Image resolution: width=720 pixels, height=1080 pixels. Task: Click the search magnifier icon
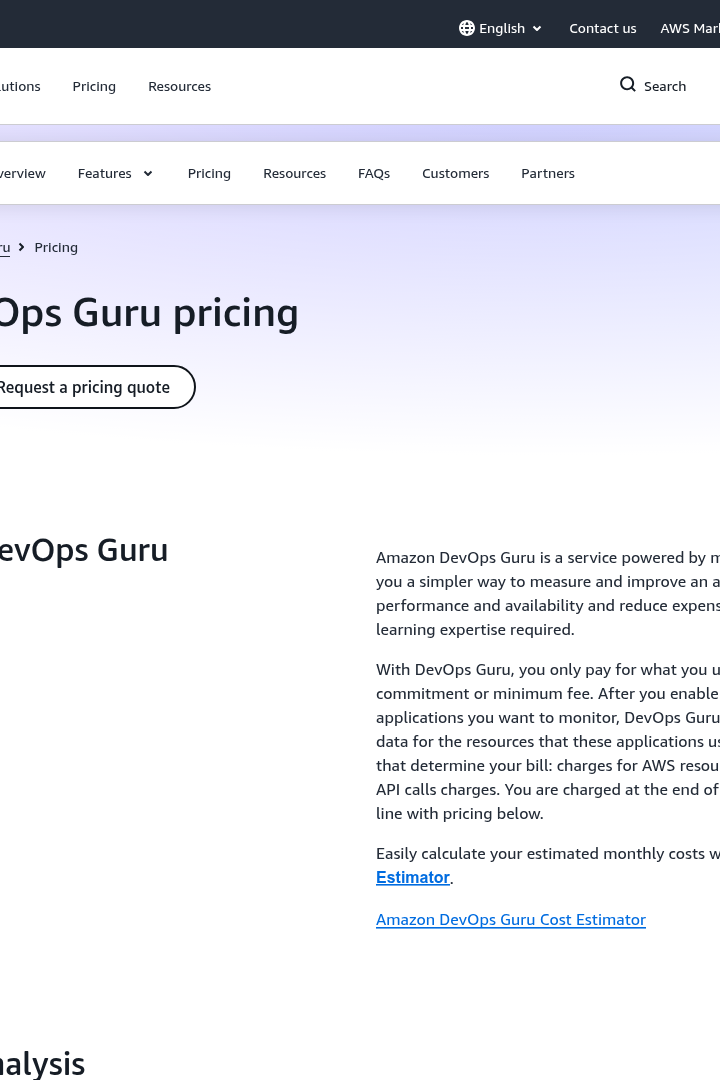point(628,85)
